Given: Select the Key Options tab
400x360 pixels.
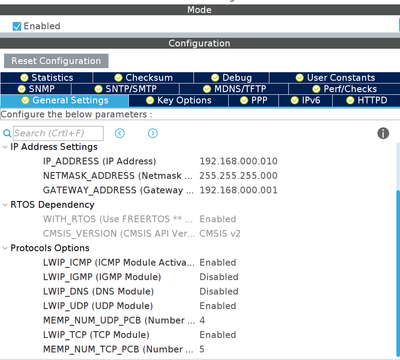Looking at the screenshot, I should coord(179,100).
